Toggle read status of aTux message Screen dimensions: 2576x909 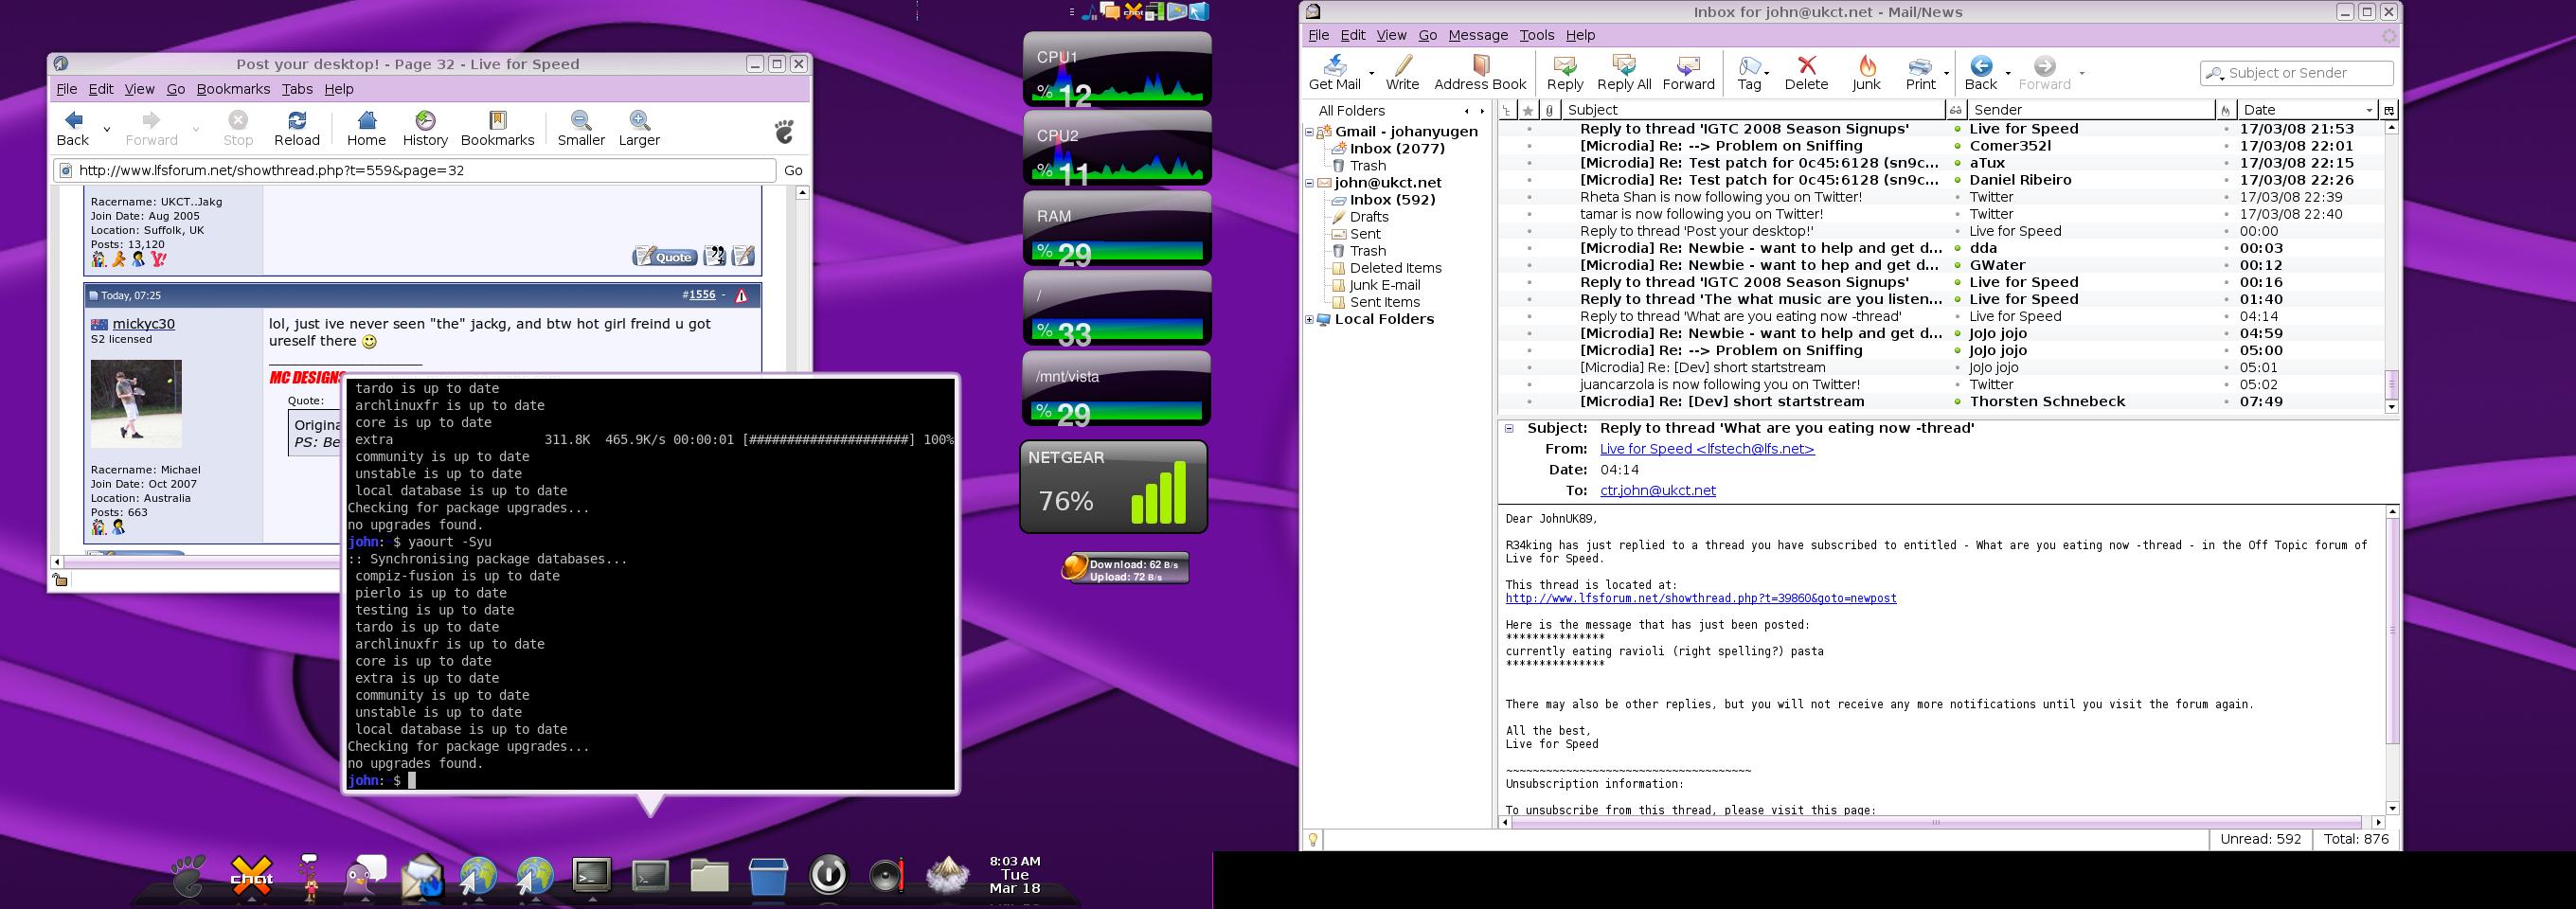[1957, 163]
